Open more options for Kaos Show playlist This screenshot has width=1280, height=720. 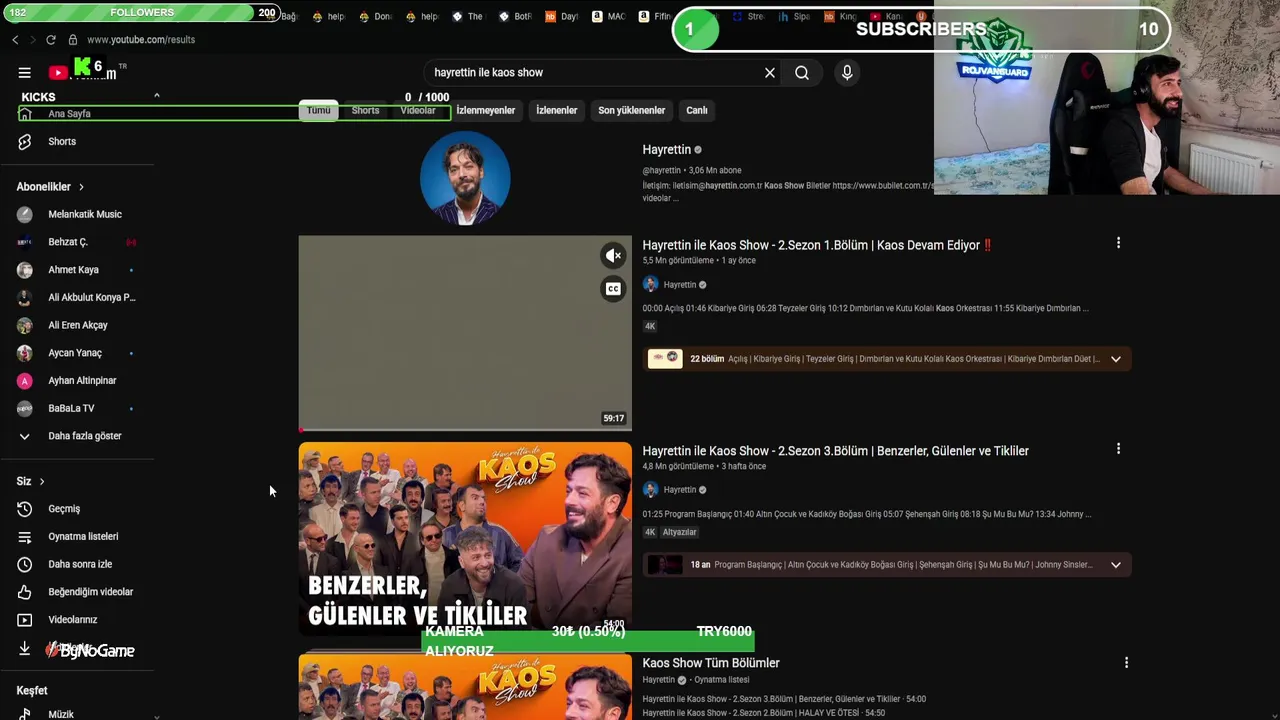[1126, 663]
